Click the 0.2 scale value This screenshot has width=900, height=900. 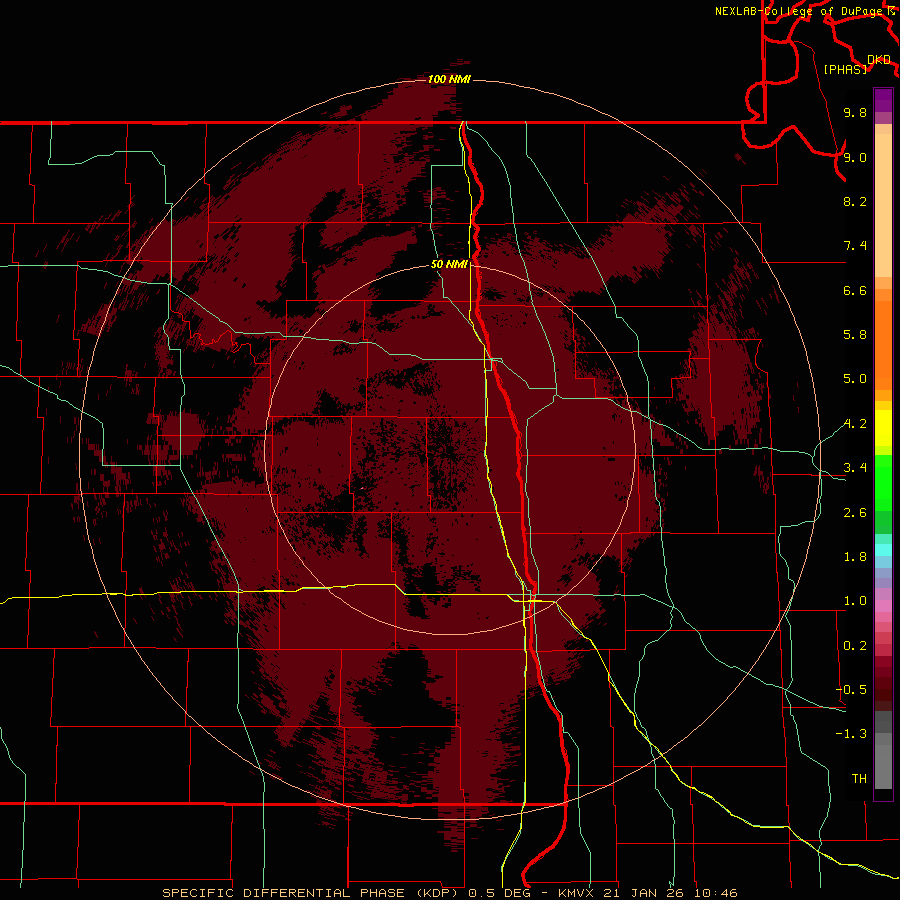[855, 646]
